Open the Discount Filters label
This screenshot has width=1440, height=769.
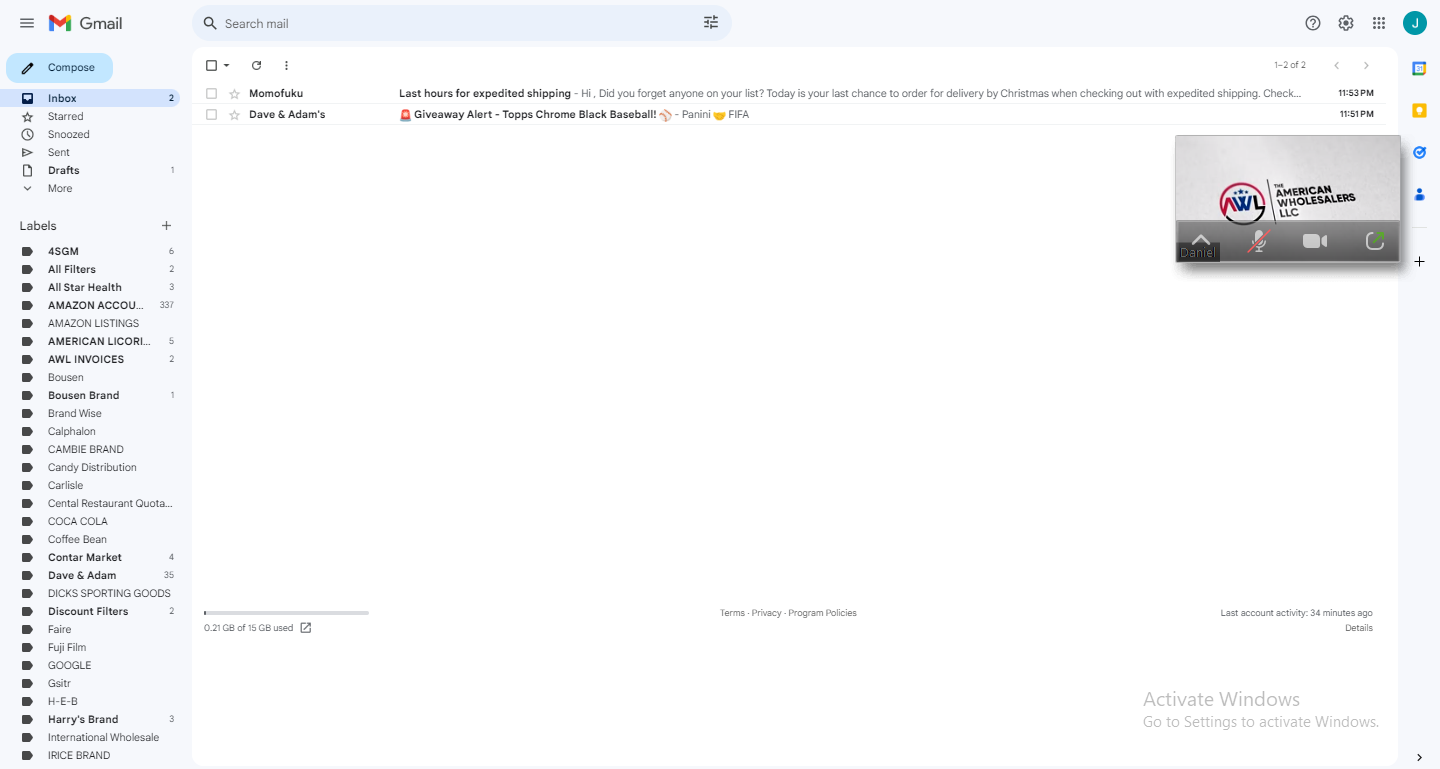pyautogui.click(x=90, y=611)
